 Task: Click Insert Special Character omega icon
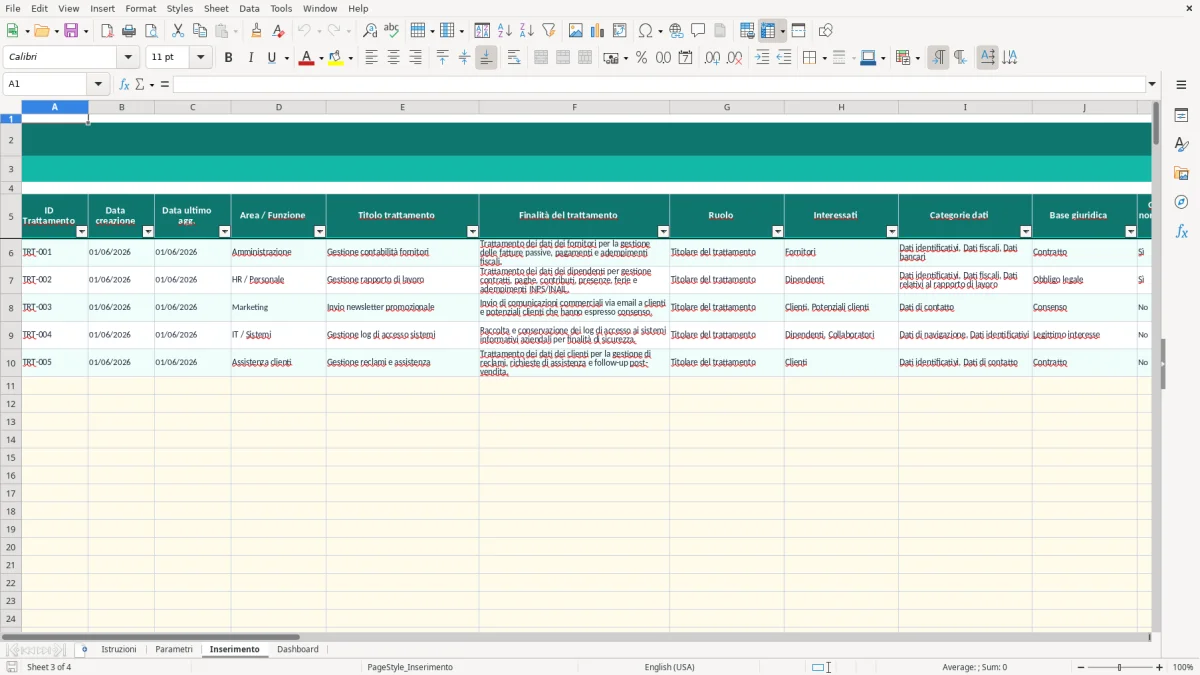click(646, 31)
